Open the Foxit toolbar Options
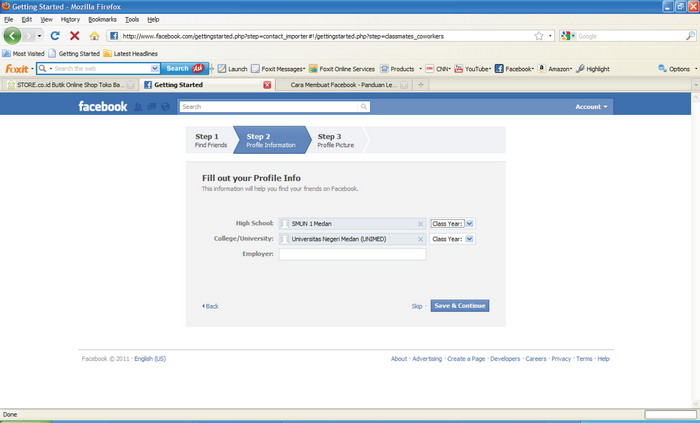 point(674,69)
